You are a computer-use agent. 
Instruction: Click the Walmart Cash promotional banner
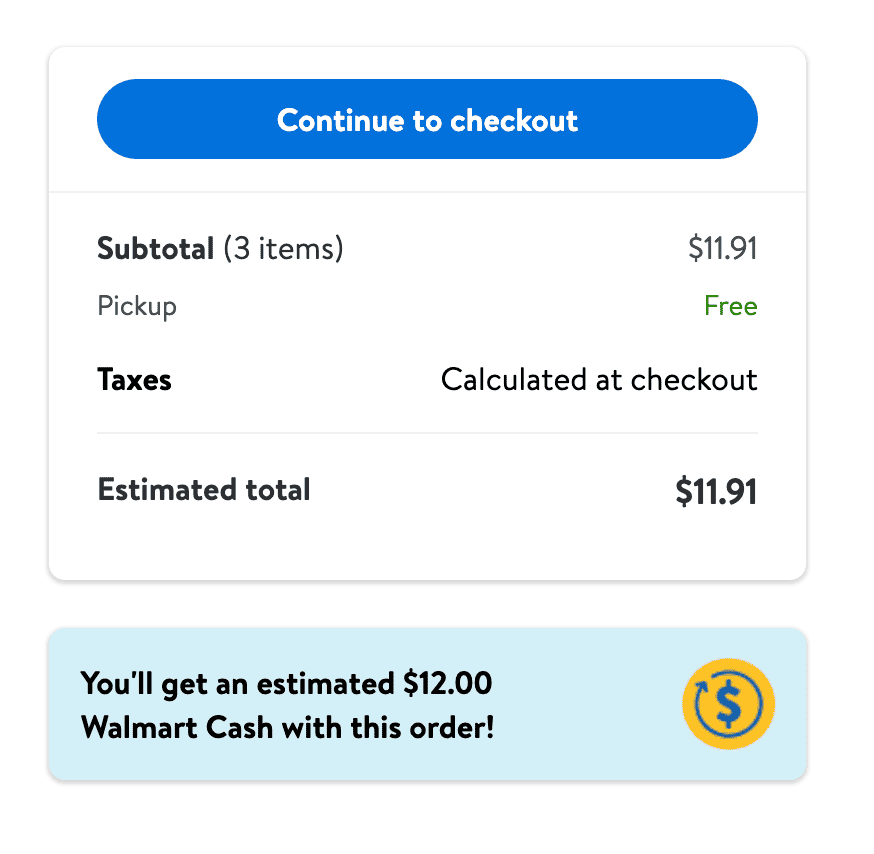[427, 704]
